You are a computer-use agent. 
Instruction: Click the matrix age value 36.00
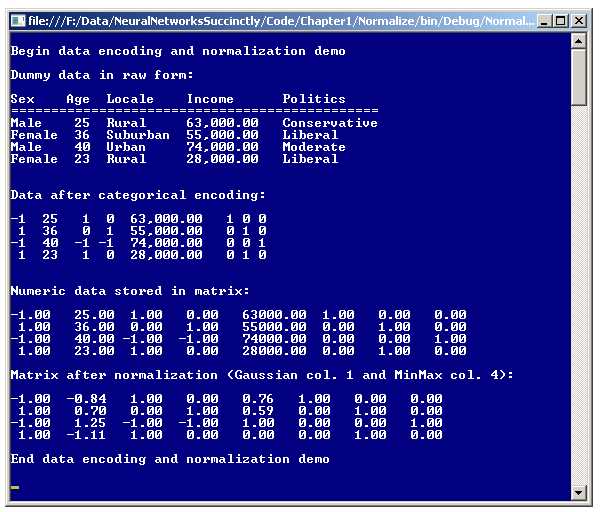tap(95, 327)
